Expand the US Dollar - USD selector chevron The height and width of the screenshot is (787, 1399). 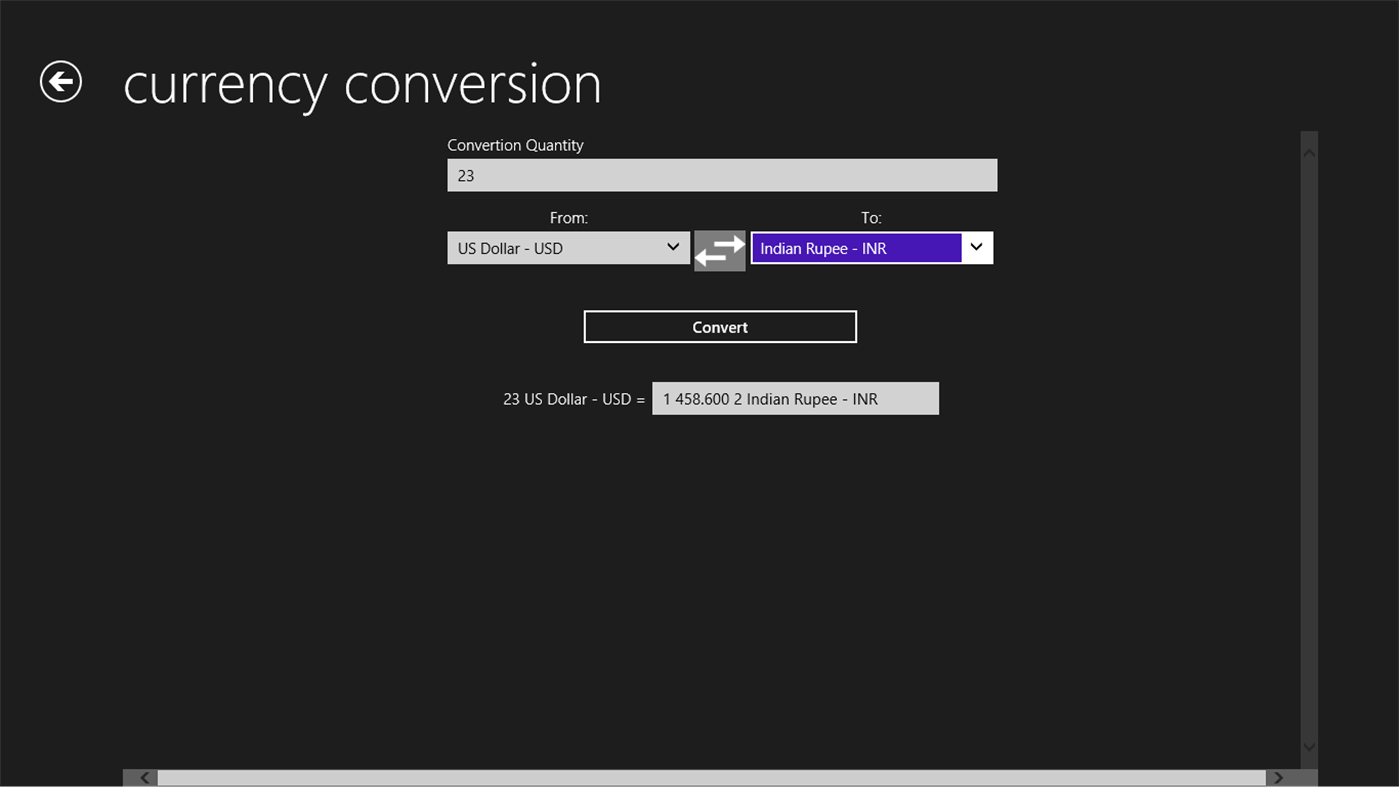[672, 247]
